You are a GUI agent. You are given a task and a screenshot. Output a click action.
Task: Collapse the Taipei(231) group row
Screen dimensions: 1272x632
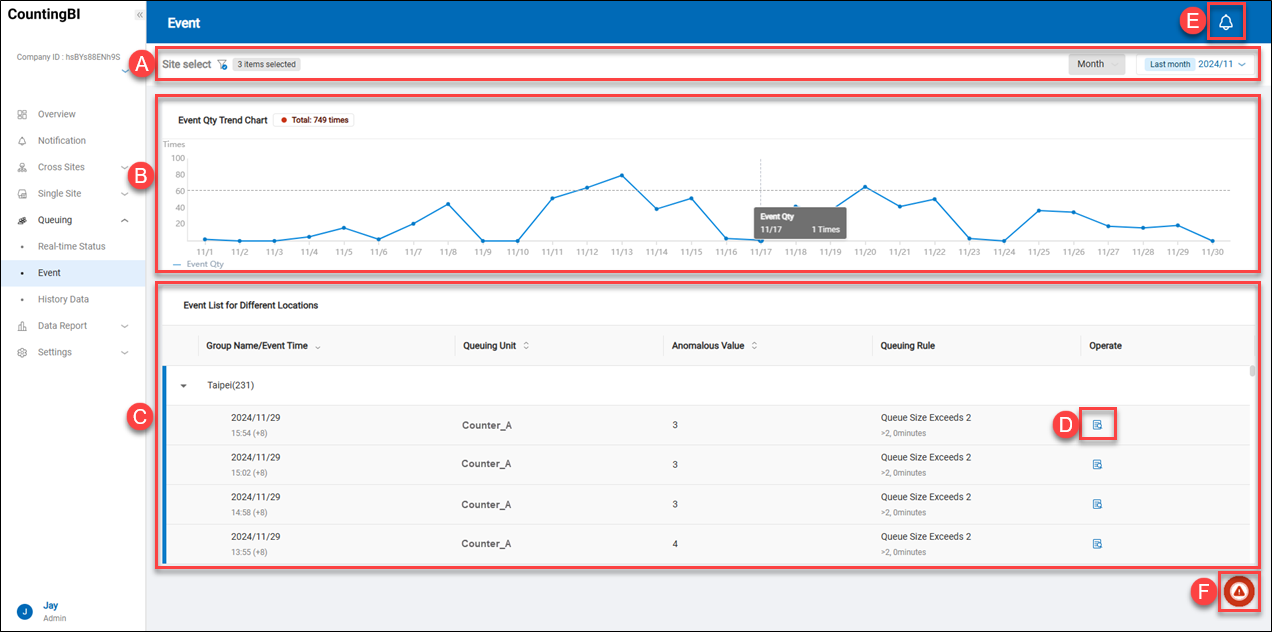click(x=184, y=385)
